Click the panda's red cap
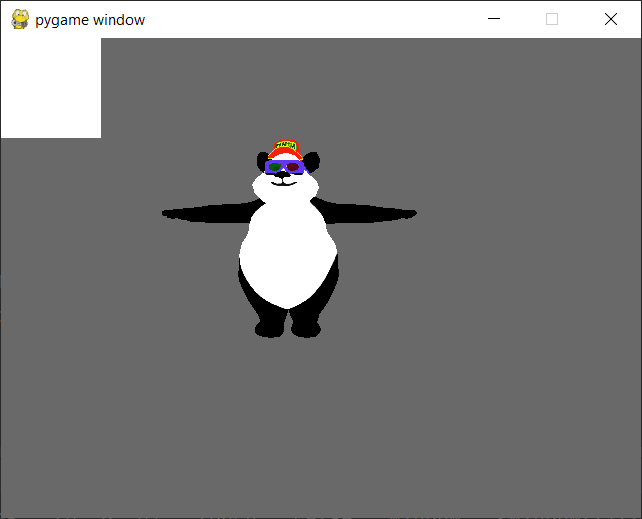Viewport: 642px width, 519px height. 285,154
